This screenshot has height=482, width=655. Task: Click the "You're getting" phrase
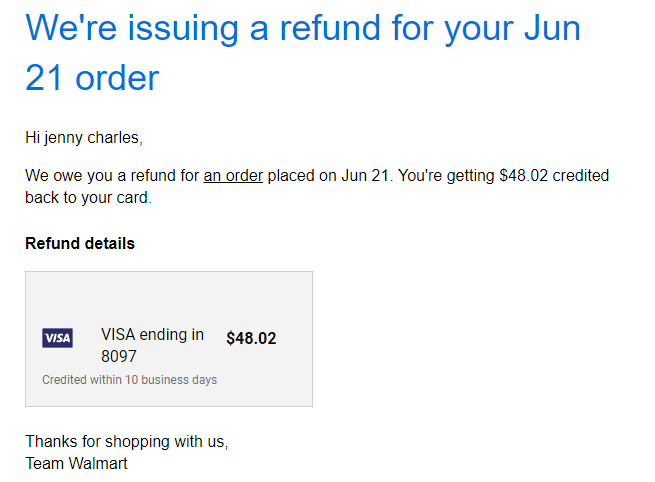pyautogui.click(x=446, y=175)
